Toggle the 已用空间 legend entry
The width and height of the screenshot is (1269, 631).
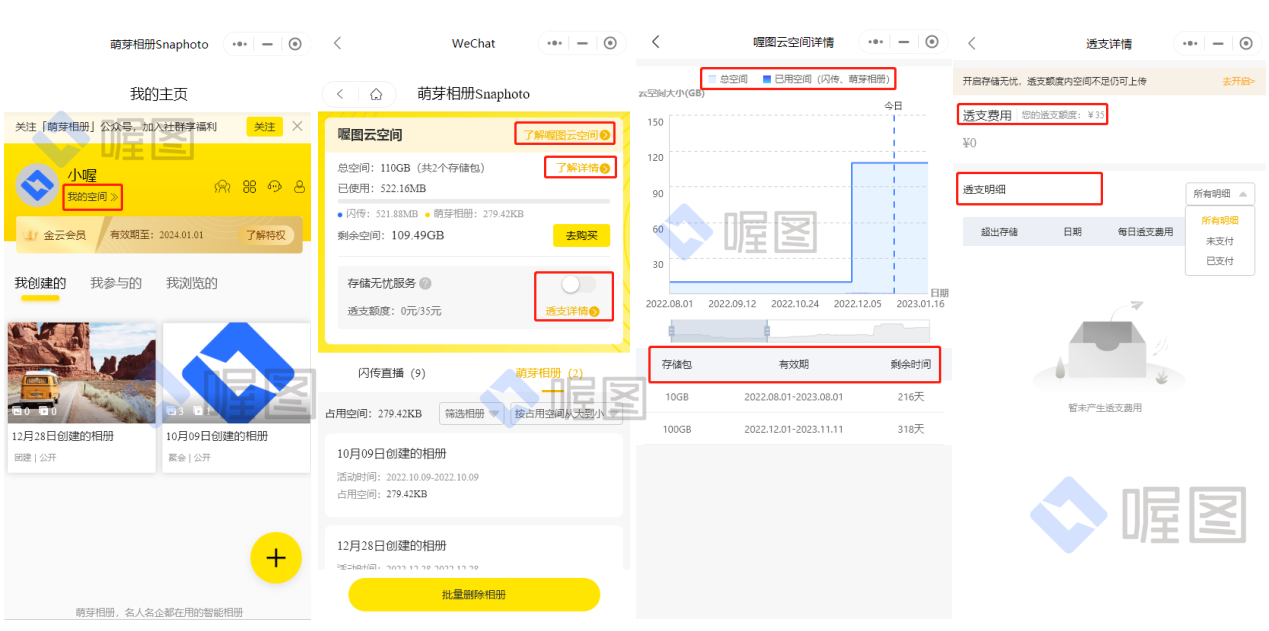point(825,78)
